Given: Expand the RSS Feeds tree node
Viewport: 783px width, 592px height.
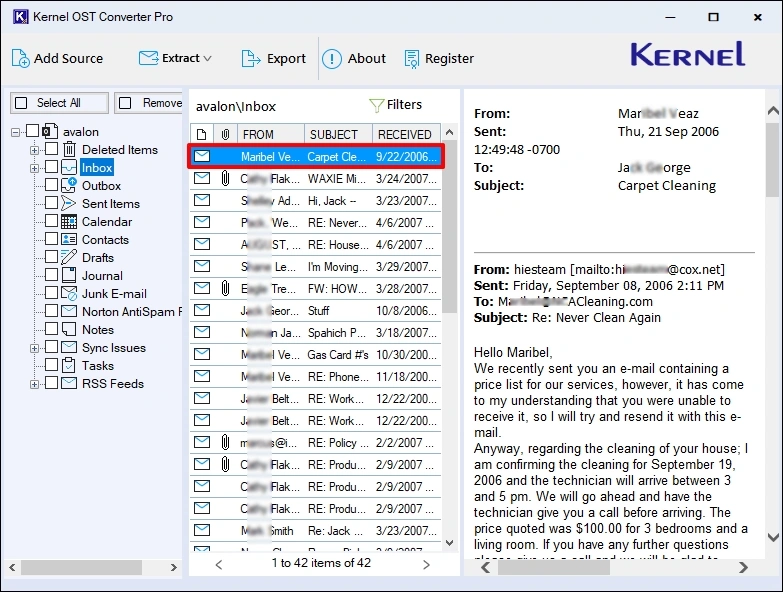Looking at the screenshot, I should tap(35, 384).
